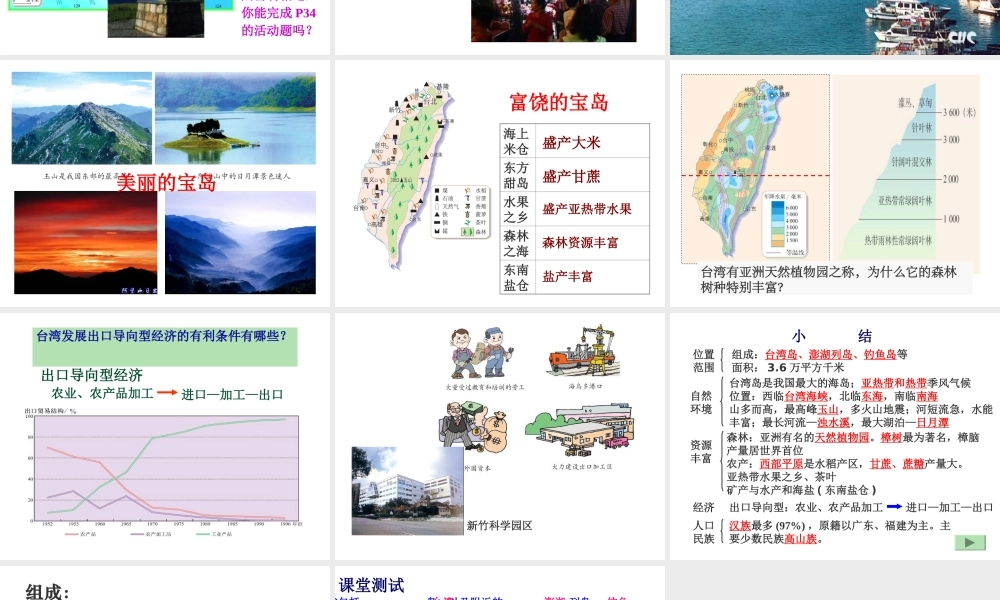
Task: Click the two workers cartoon image
Action: [x=482, y=354]
